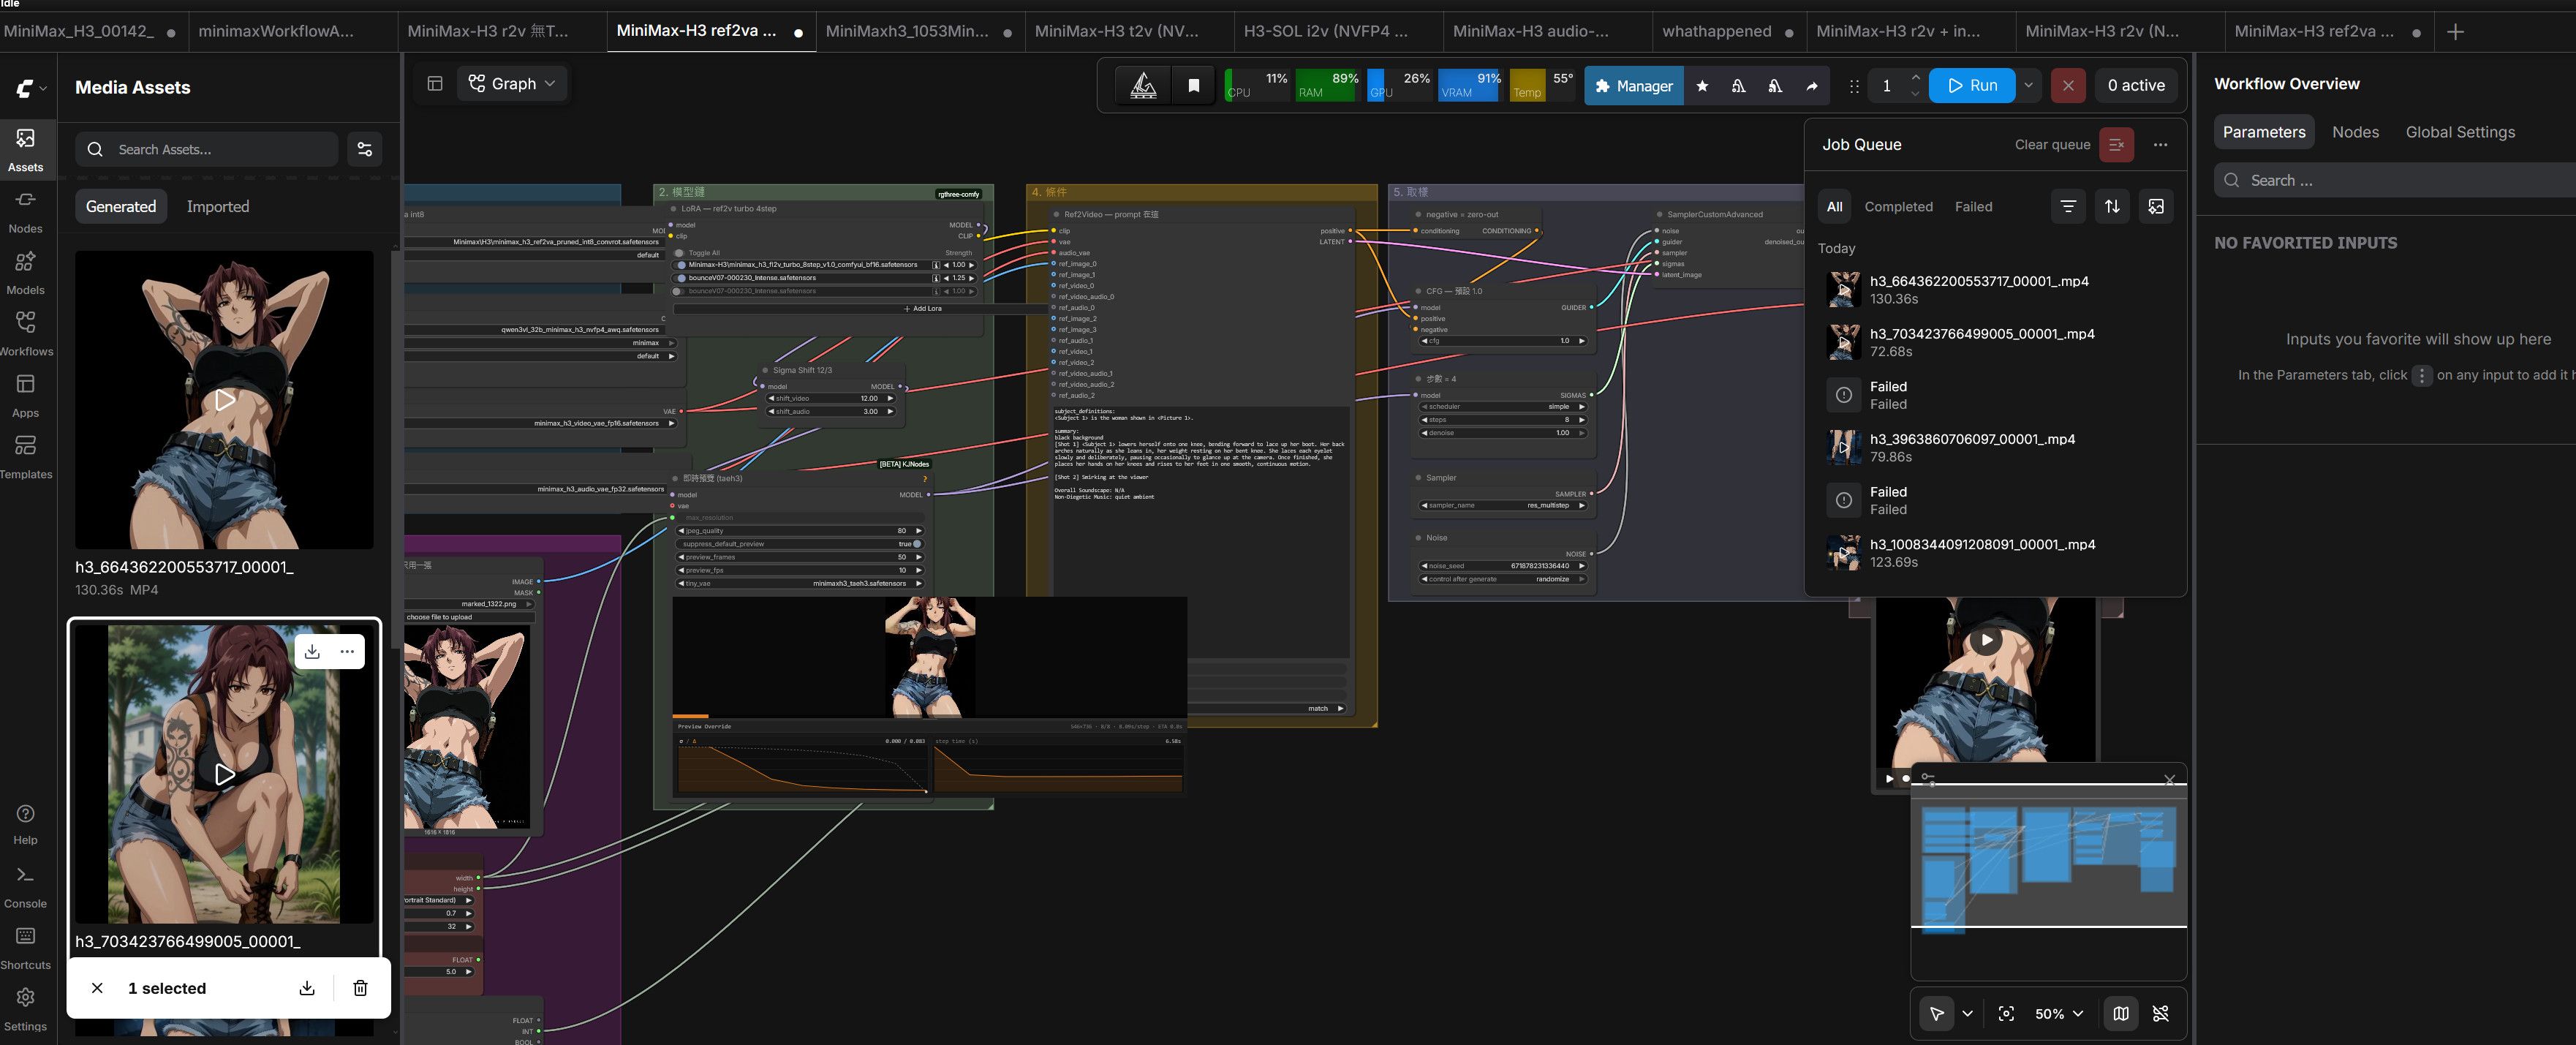Viewport: 2576px width, 1045px height.
Task: Switch to Nodes tab in Workflow Overview
Action: [2355, 132]
